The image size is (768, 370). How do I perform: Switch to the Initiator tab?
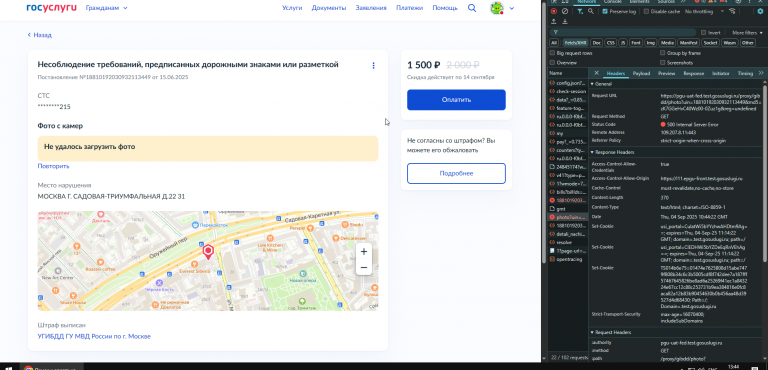(720, 74)
